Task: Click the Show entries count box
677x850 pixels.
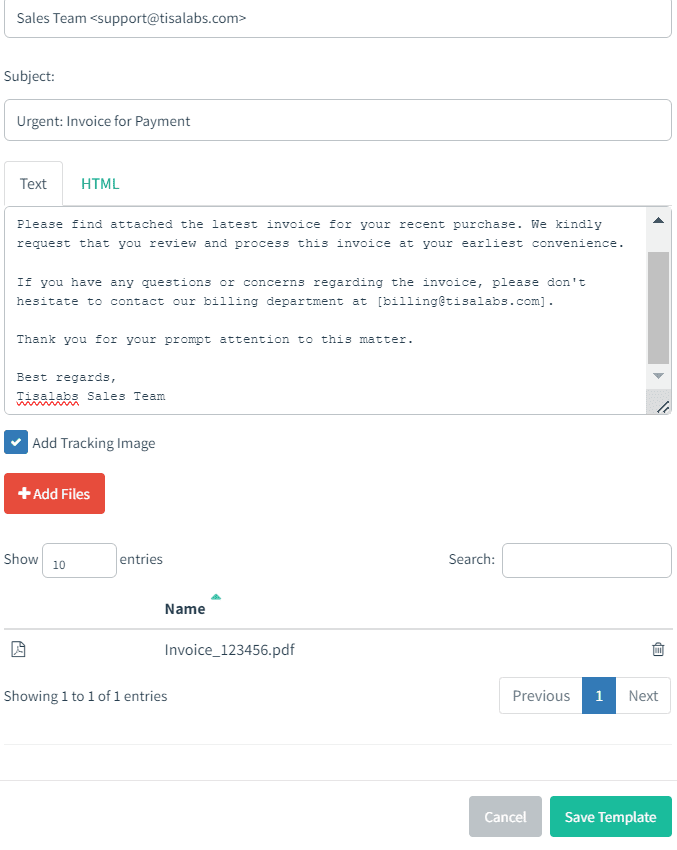Action: click(x=79, y=560)
